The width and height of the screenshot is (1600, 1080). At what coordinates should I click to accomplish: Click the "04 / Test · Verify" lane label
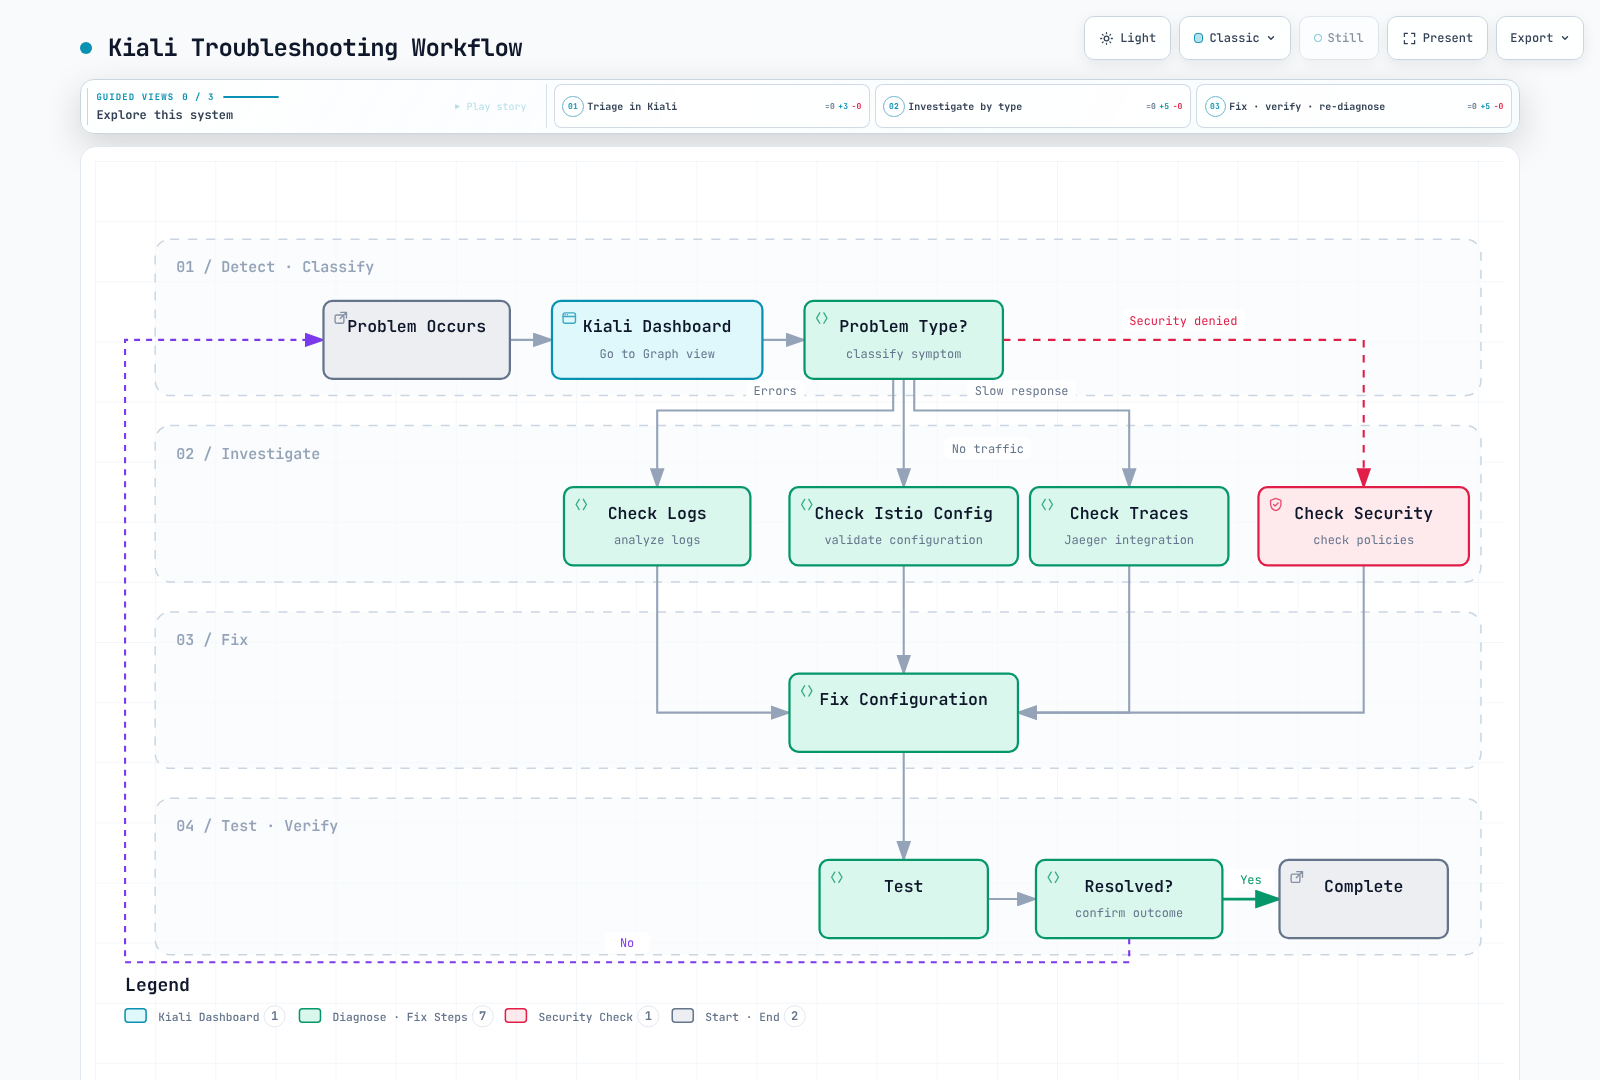[x=257, y=826]
